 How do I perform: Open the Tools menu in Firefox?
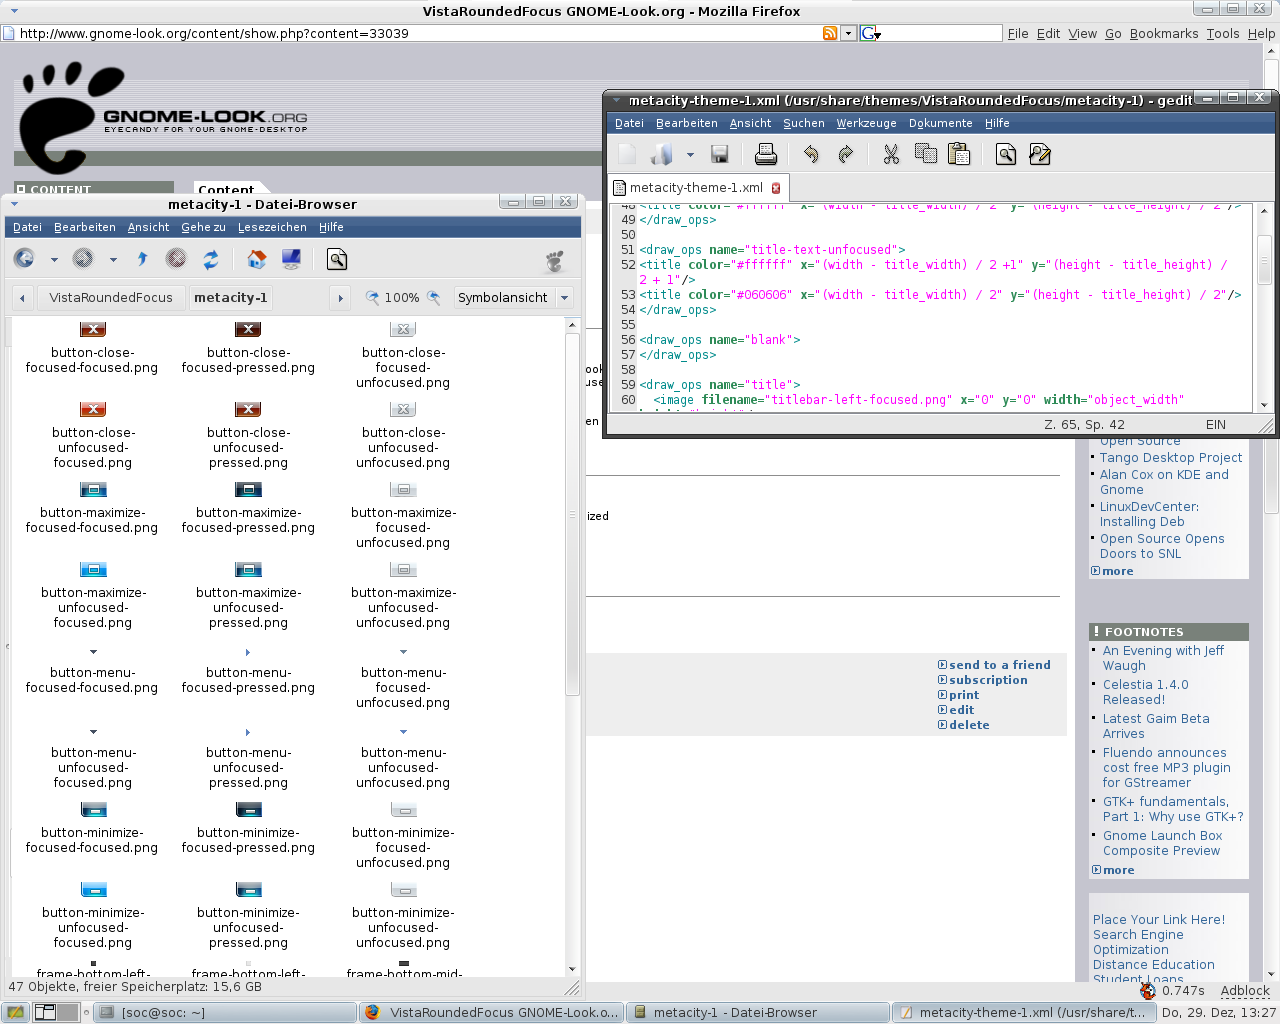coord(1223,33)
